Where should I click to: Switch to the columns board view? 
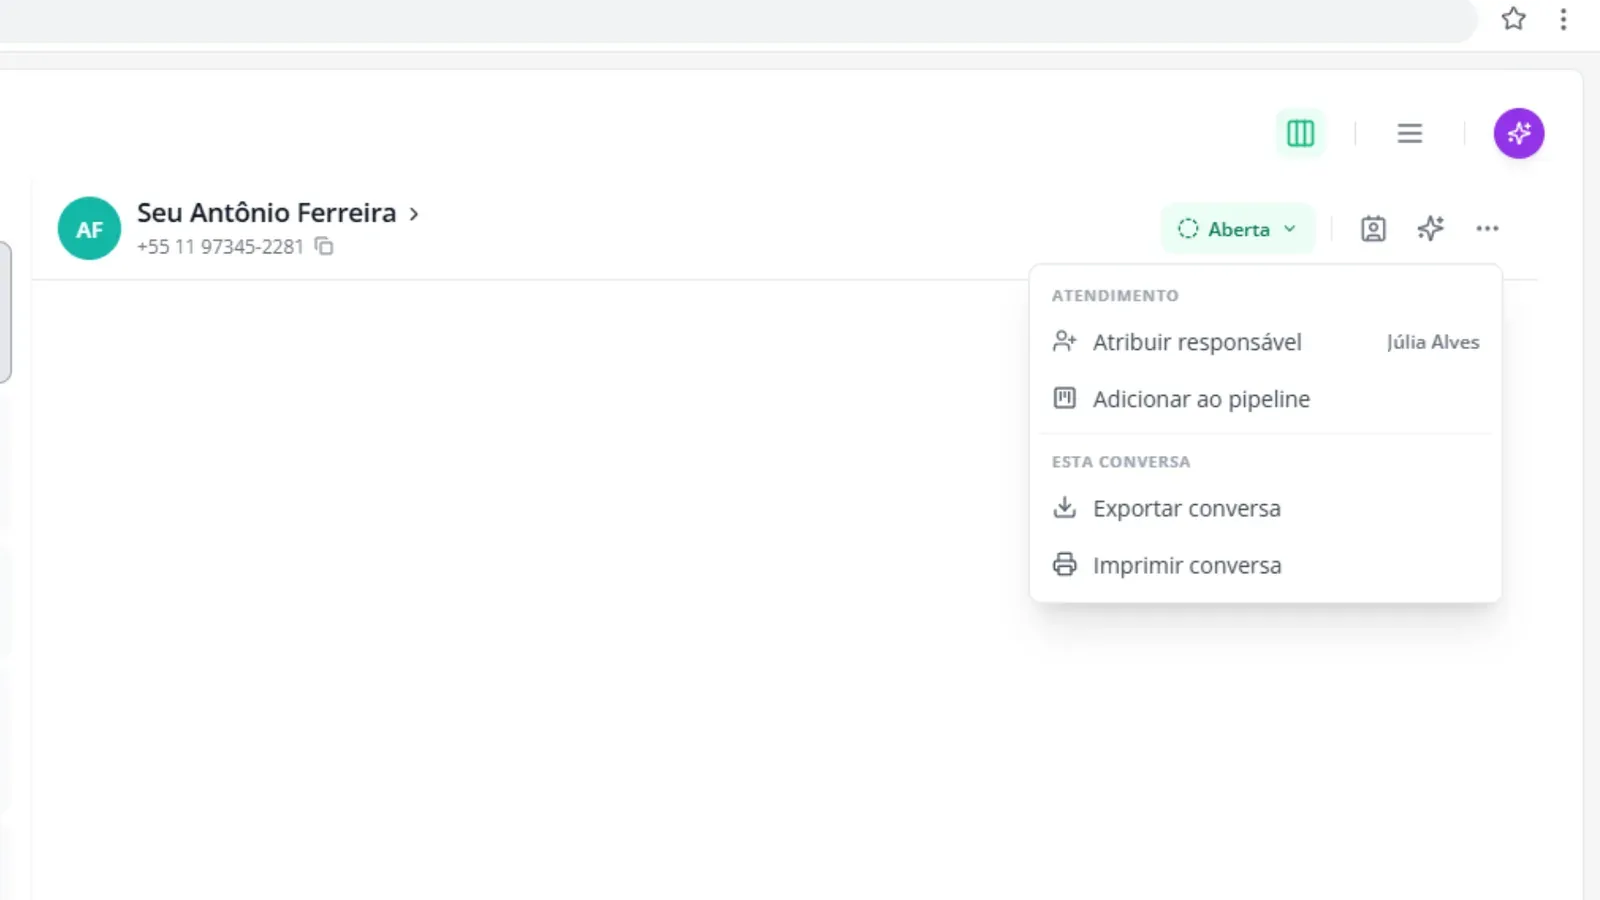coord(1300,133)
